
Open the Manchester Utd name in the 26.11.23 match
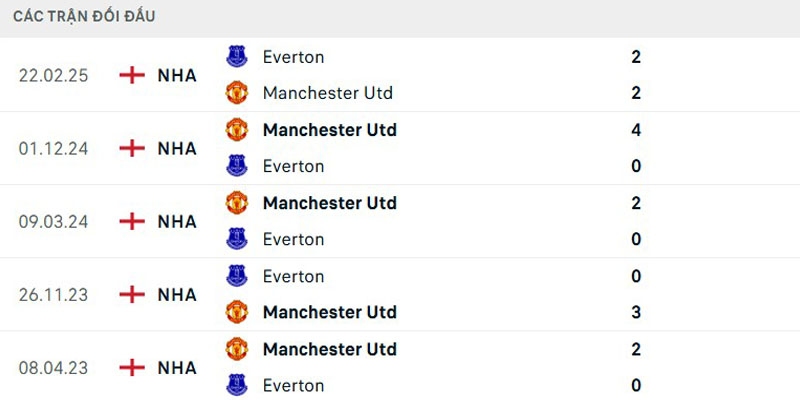click(x=329, y=312)
